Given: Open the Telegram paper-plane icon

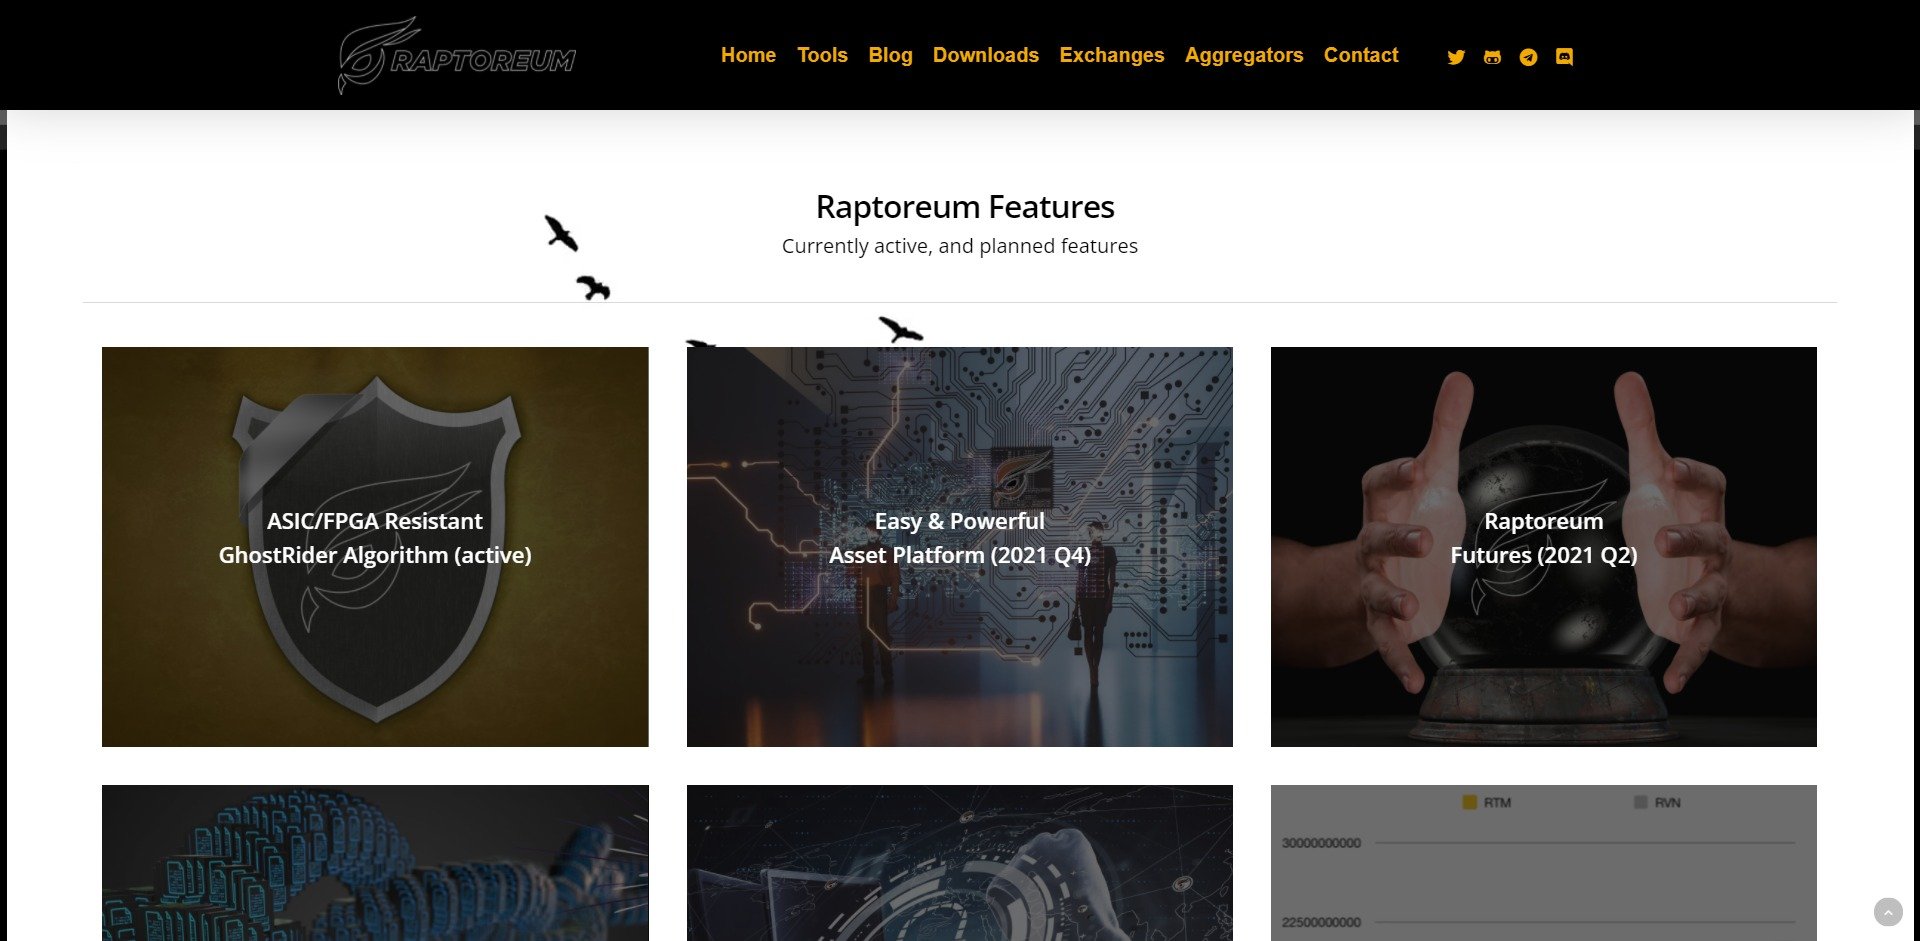Looking at the screenshot, I should (x=1528, y=57).
